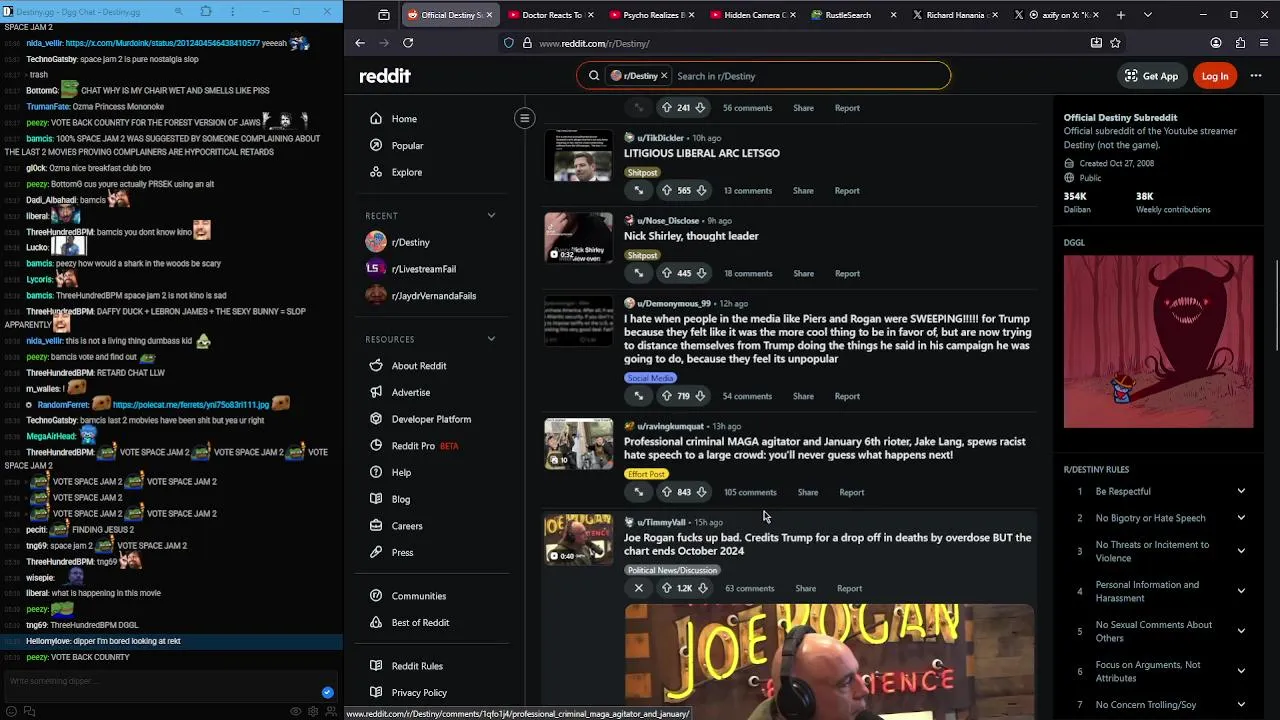
Task: Click the Social Media flair tag
Action: click(650, 378)
